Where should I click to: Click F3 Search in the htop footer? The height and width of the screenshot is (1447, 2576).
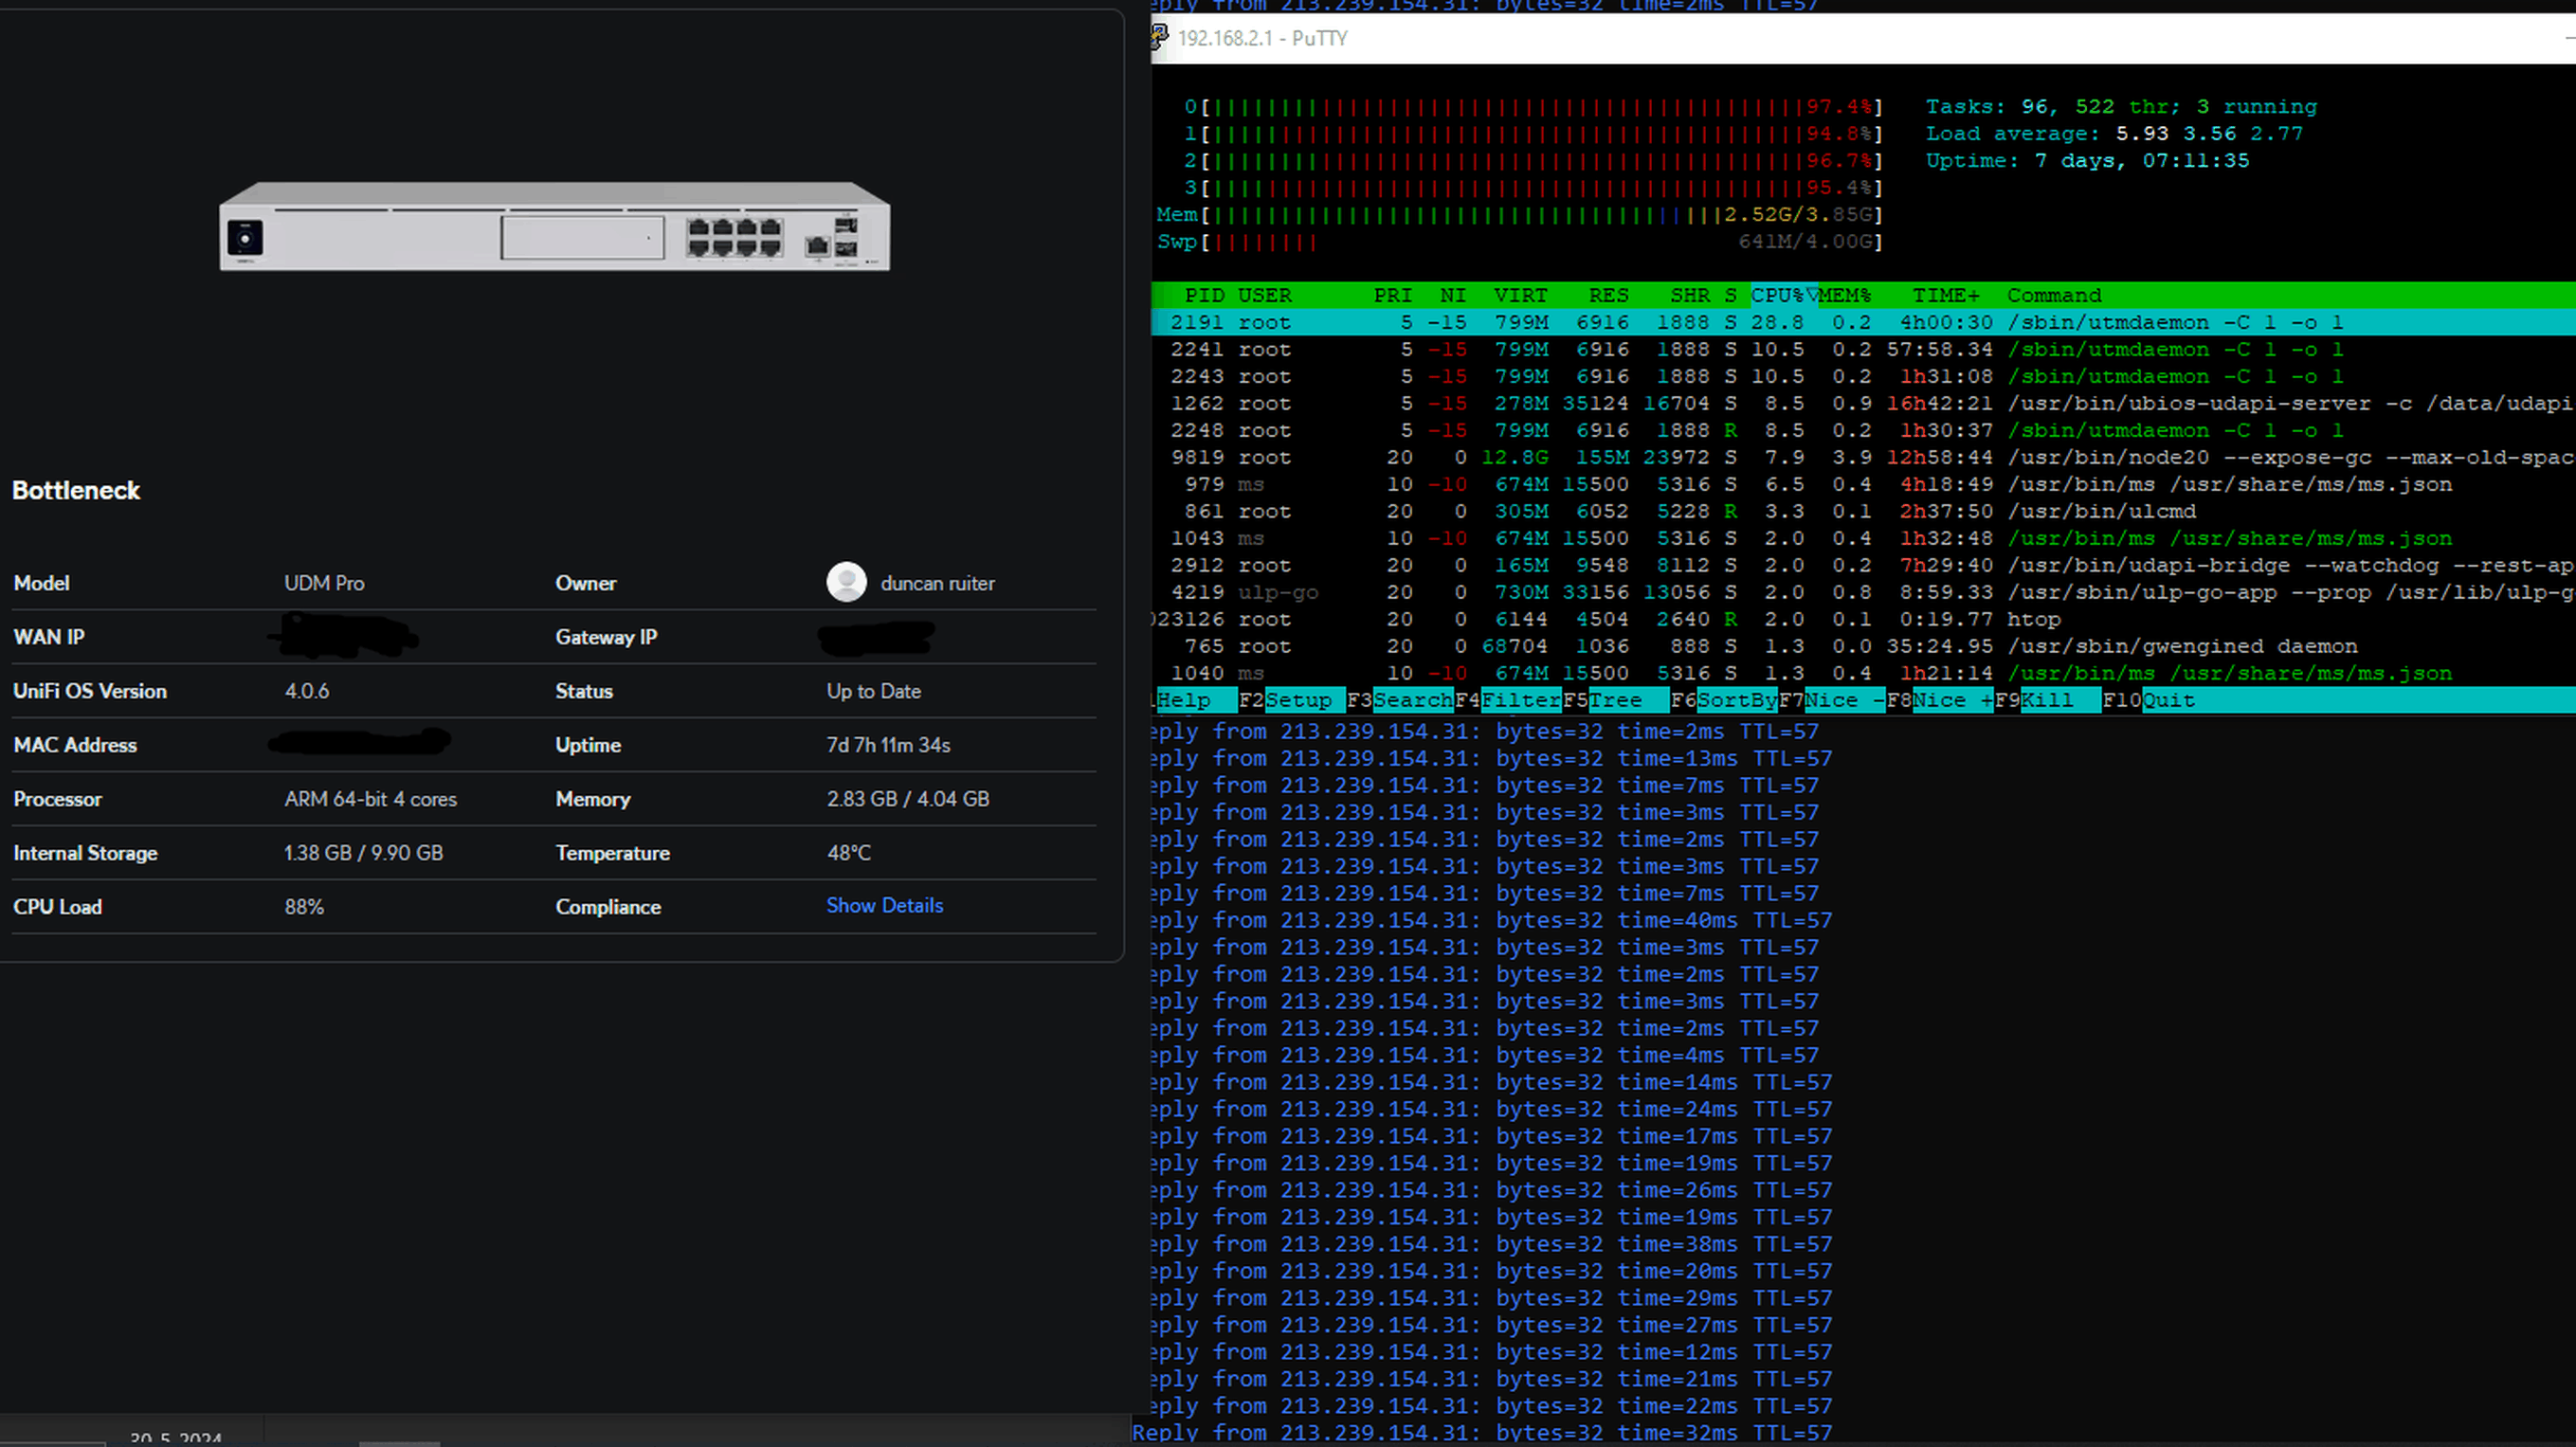1400,700
